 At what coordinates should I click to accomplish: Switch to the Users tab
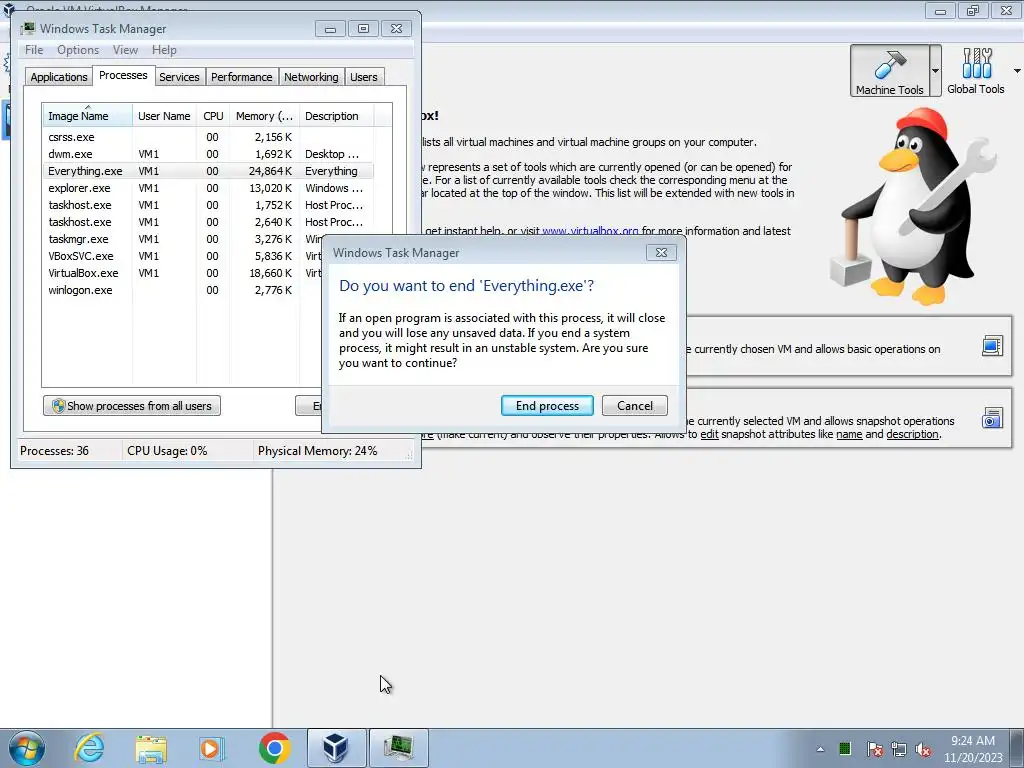click(x=364, y=76)
